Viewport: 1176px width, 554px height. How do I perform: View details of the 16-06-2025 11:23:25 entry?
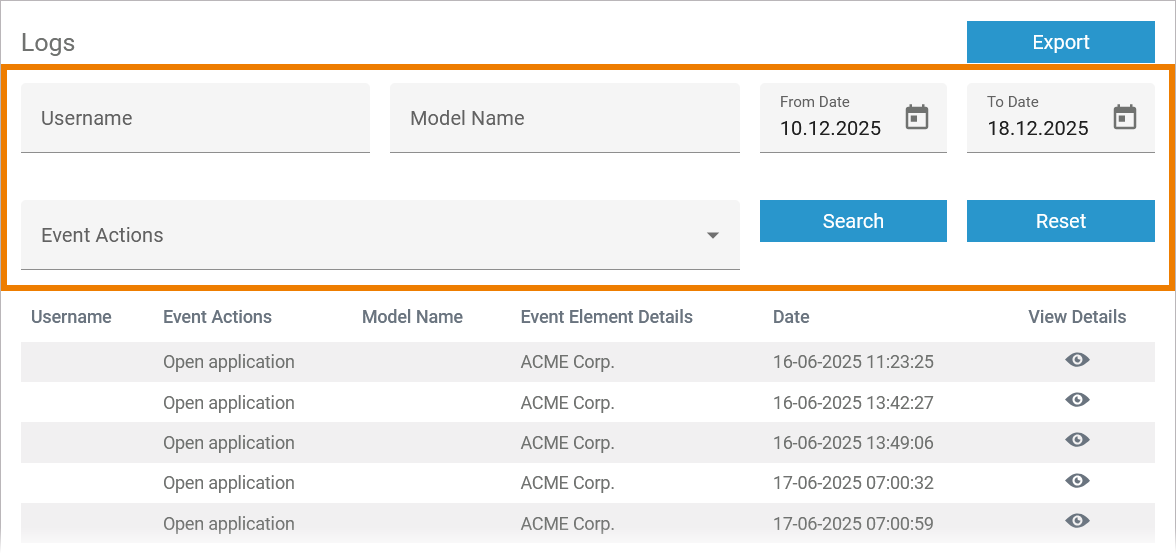[1077, 360]
